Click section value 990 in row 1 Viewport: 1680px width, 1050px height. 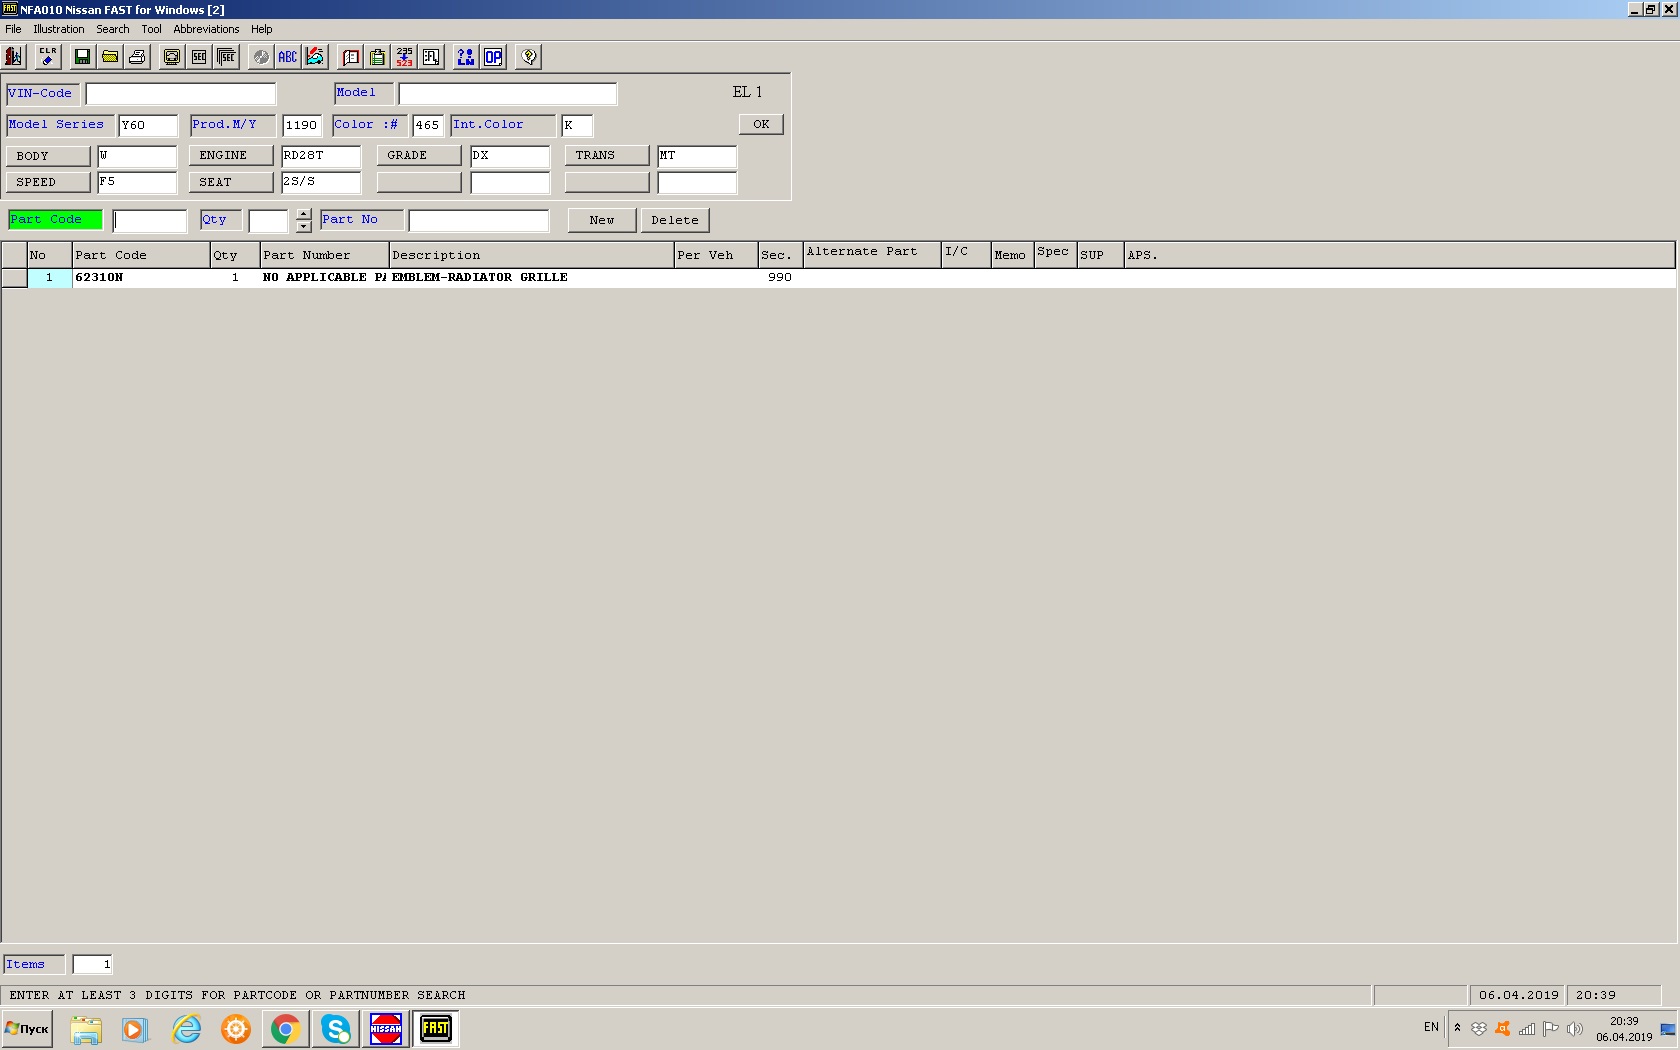pyautogui.click(x=780, y=277)
